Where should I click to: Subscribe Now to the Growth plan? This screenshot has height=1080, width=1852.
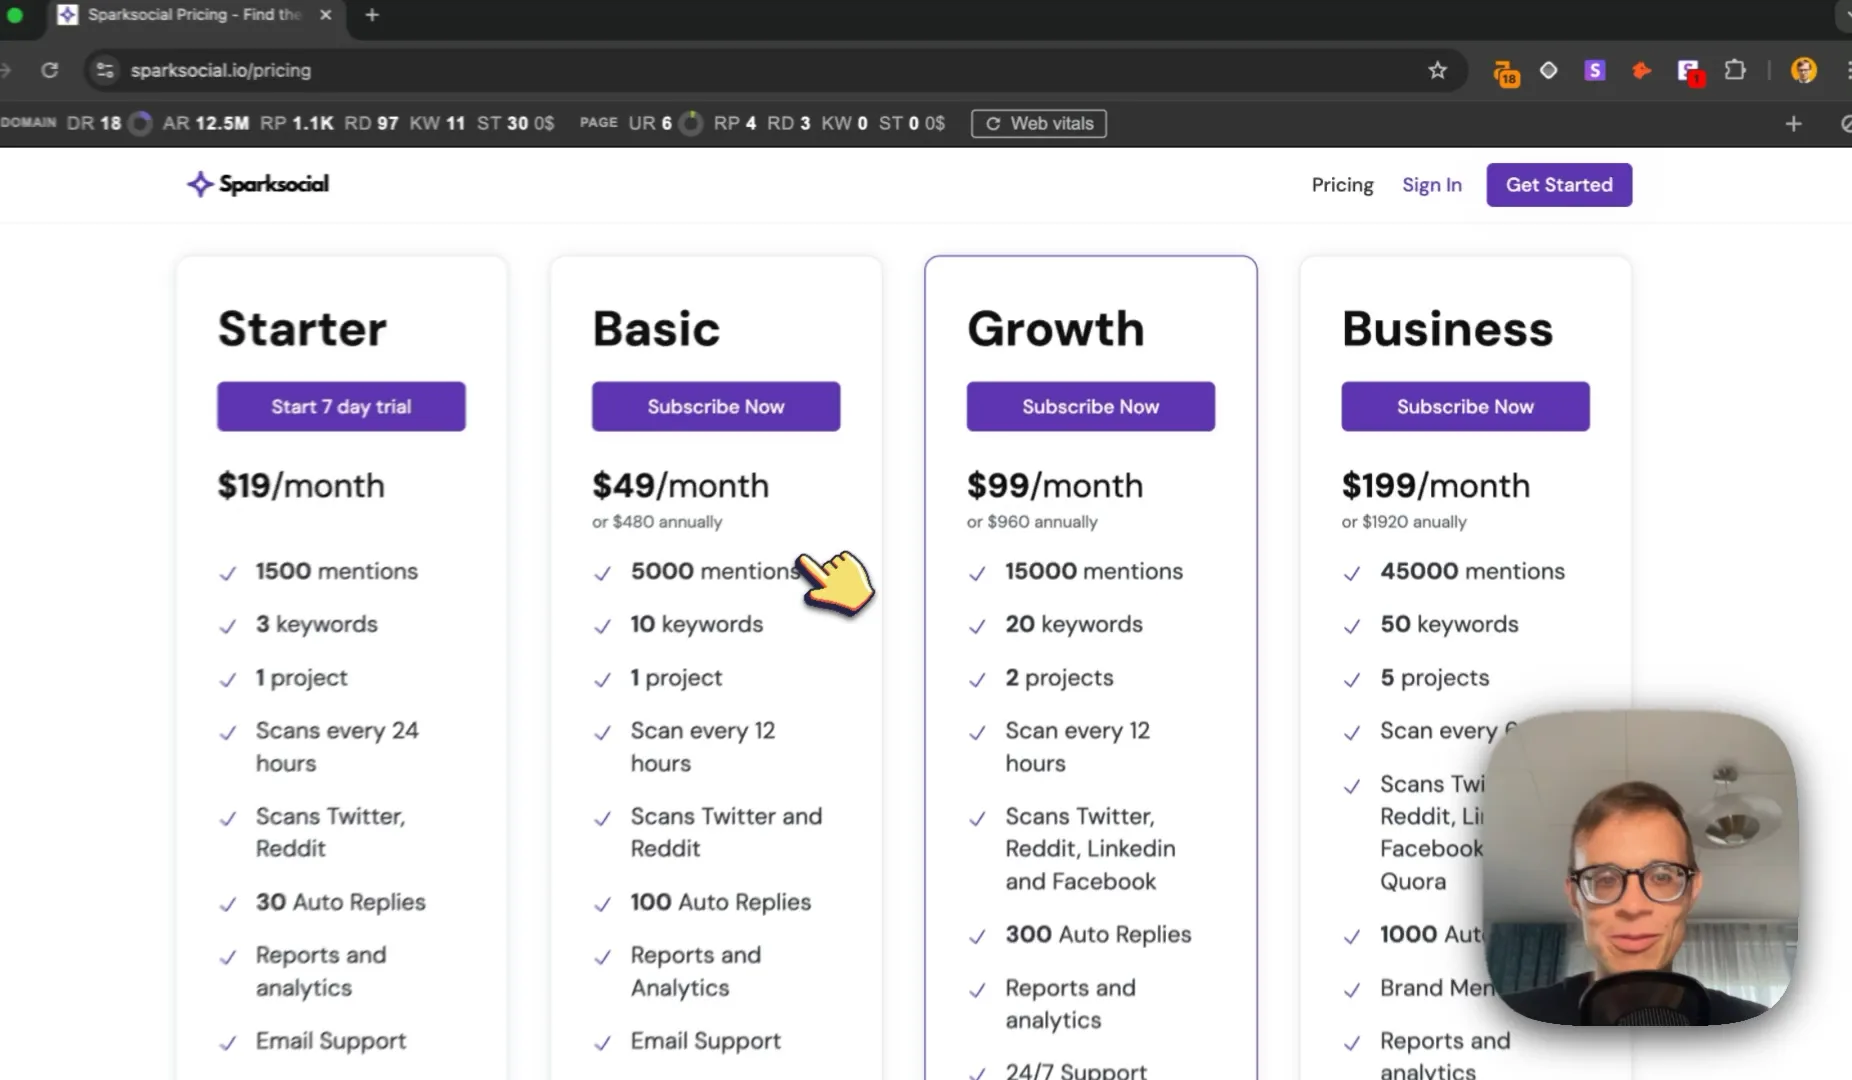pos(1090,406)
